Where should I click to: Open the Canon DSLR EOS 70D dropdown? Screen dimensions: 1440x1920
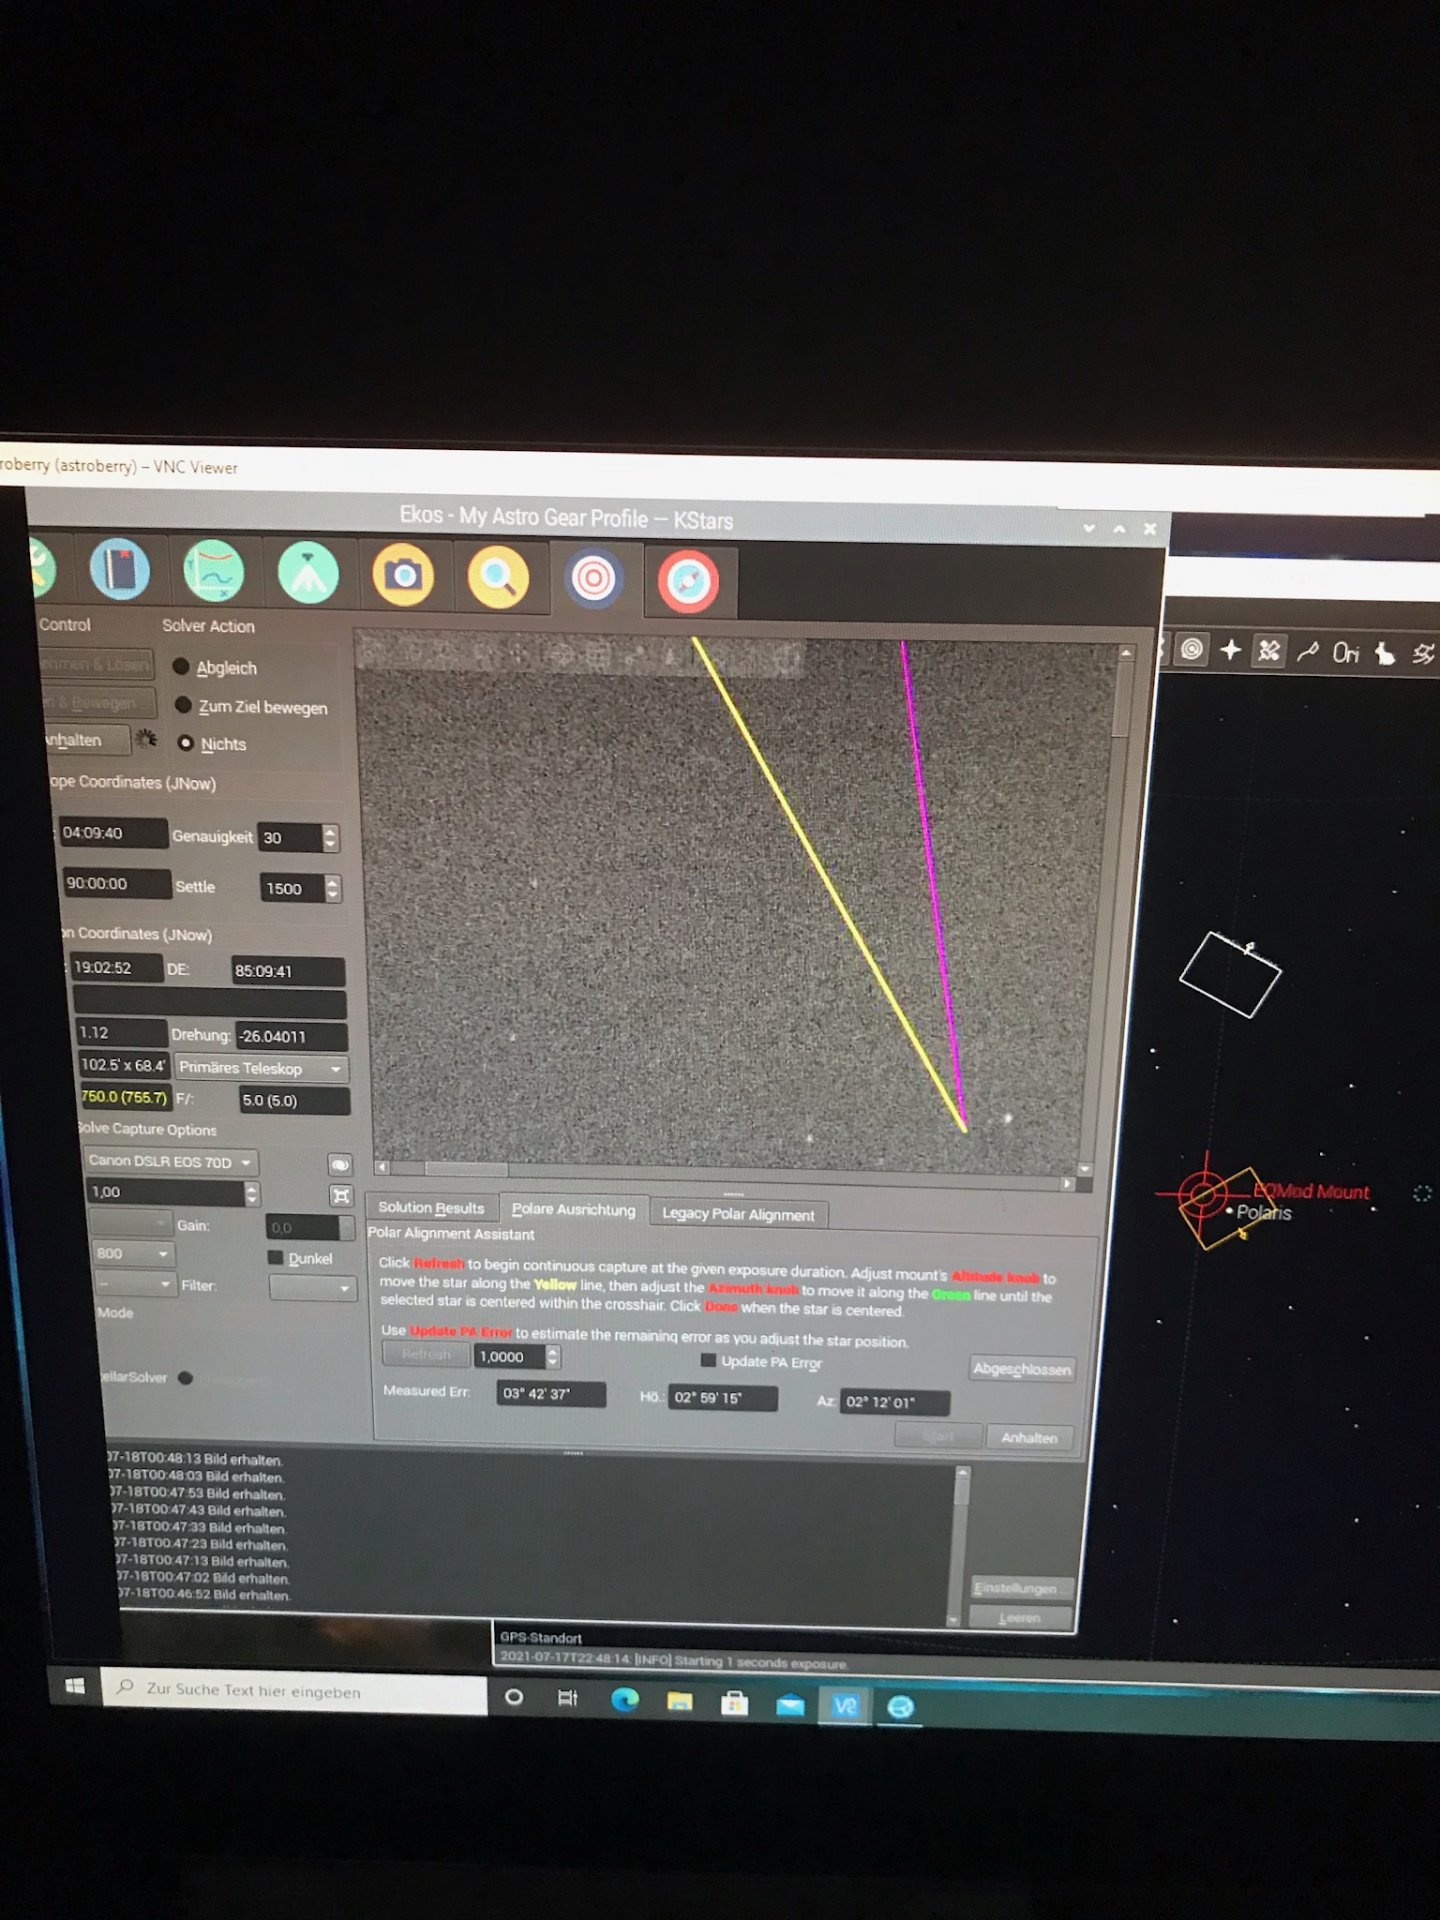[170, 1161]
